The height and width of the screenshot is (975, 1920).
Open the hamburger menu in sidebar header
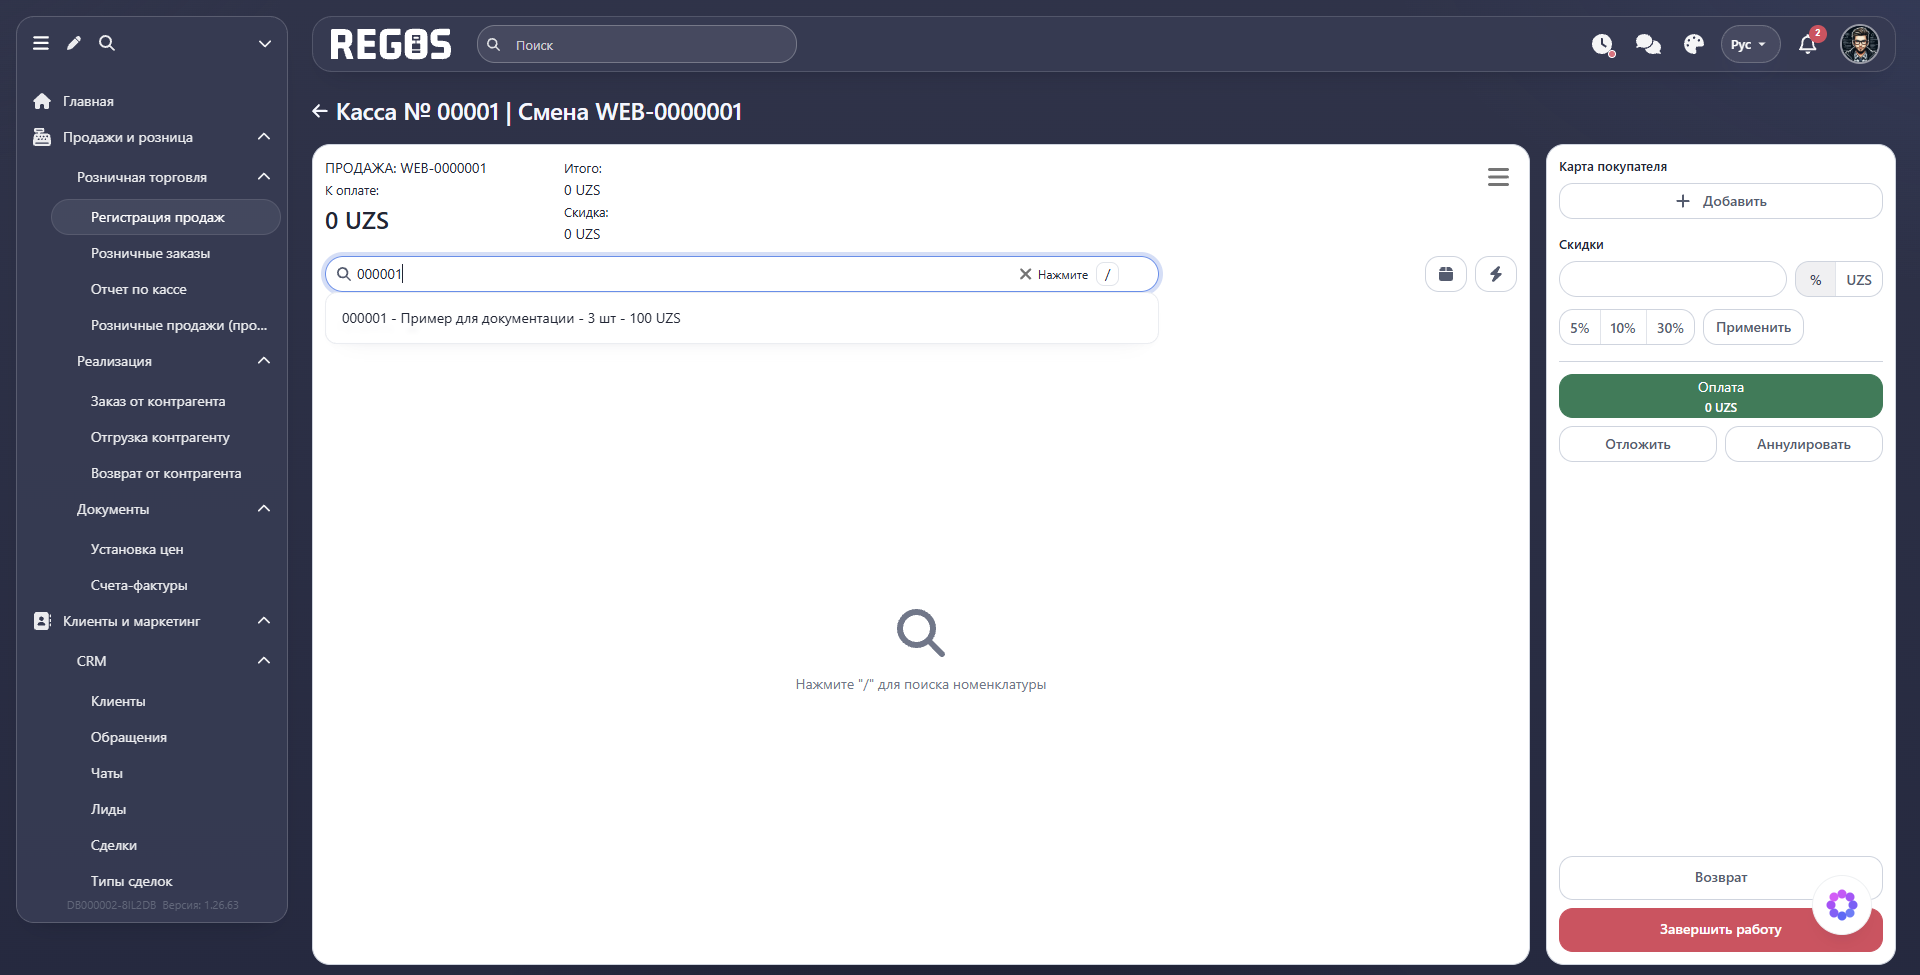pyautogui.click(x=41, y=43)
